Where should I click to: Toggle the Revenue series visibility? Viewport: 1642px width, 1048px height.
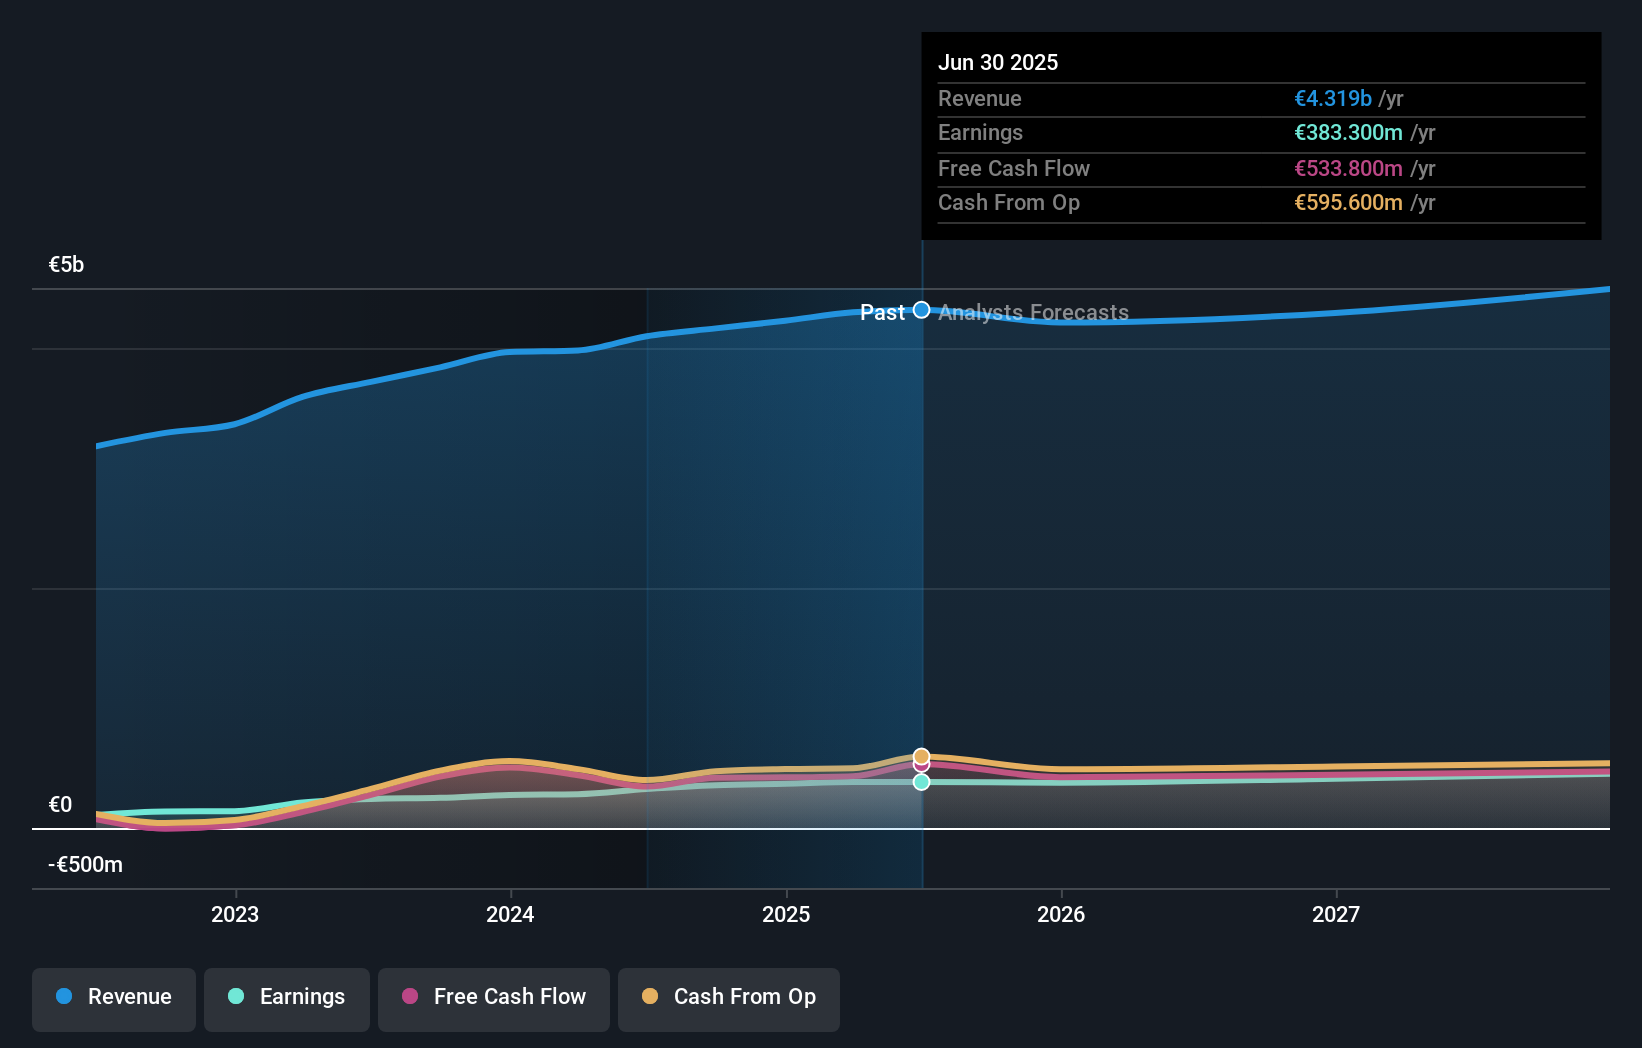click(x=113, y=997)
